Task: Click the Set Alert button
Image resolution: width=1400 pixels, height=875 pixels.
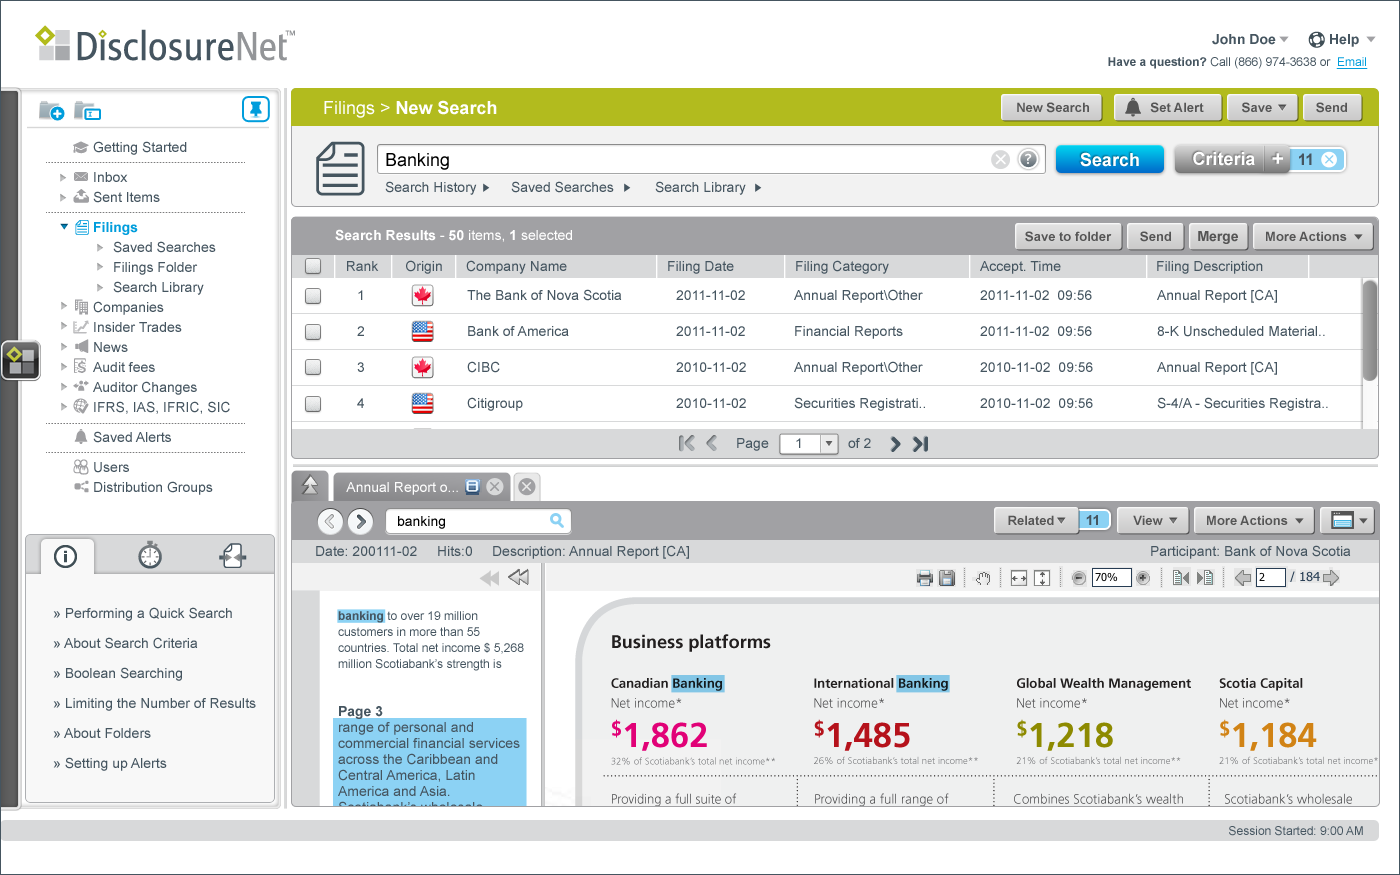Action: [1167, 108]
